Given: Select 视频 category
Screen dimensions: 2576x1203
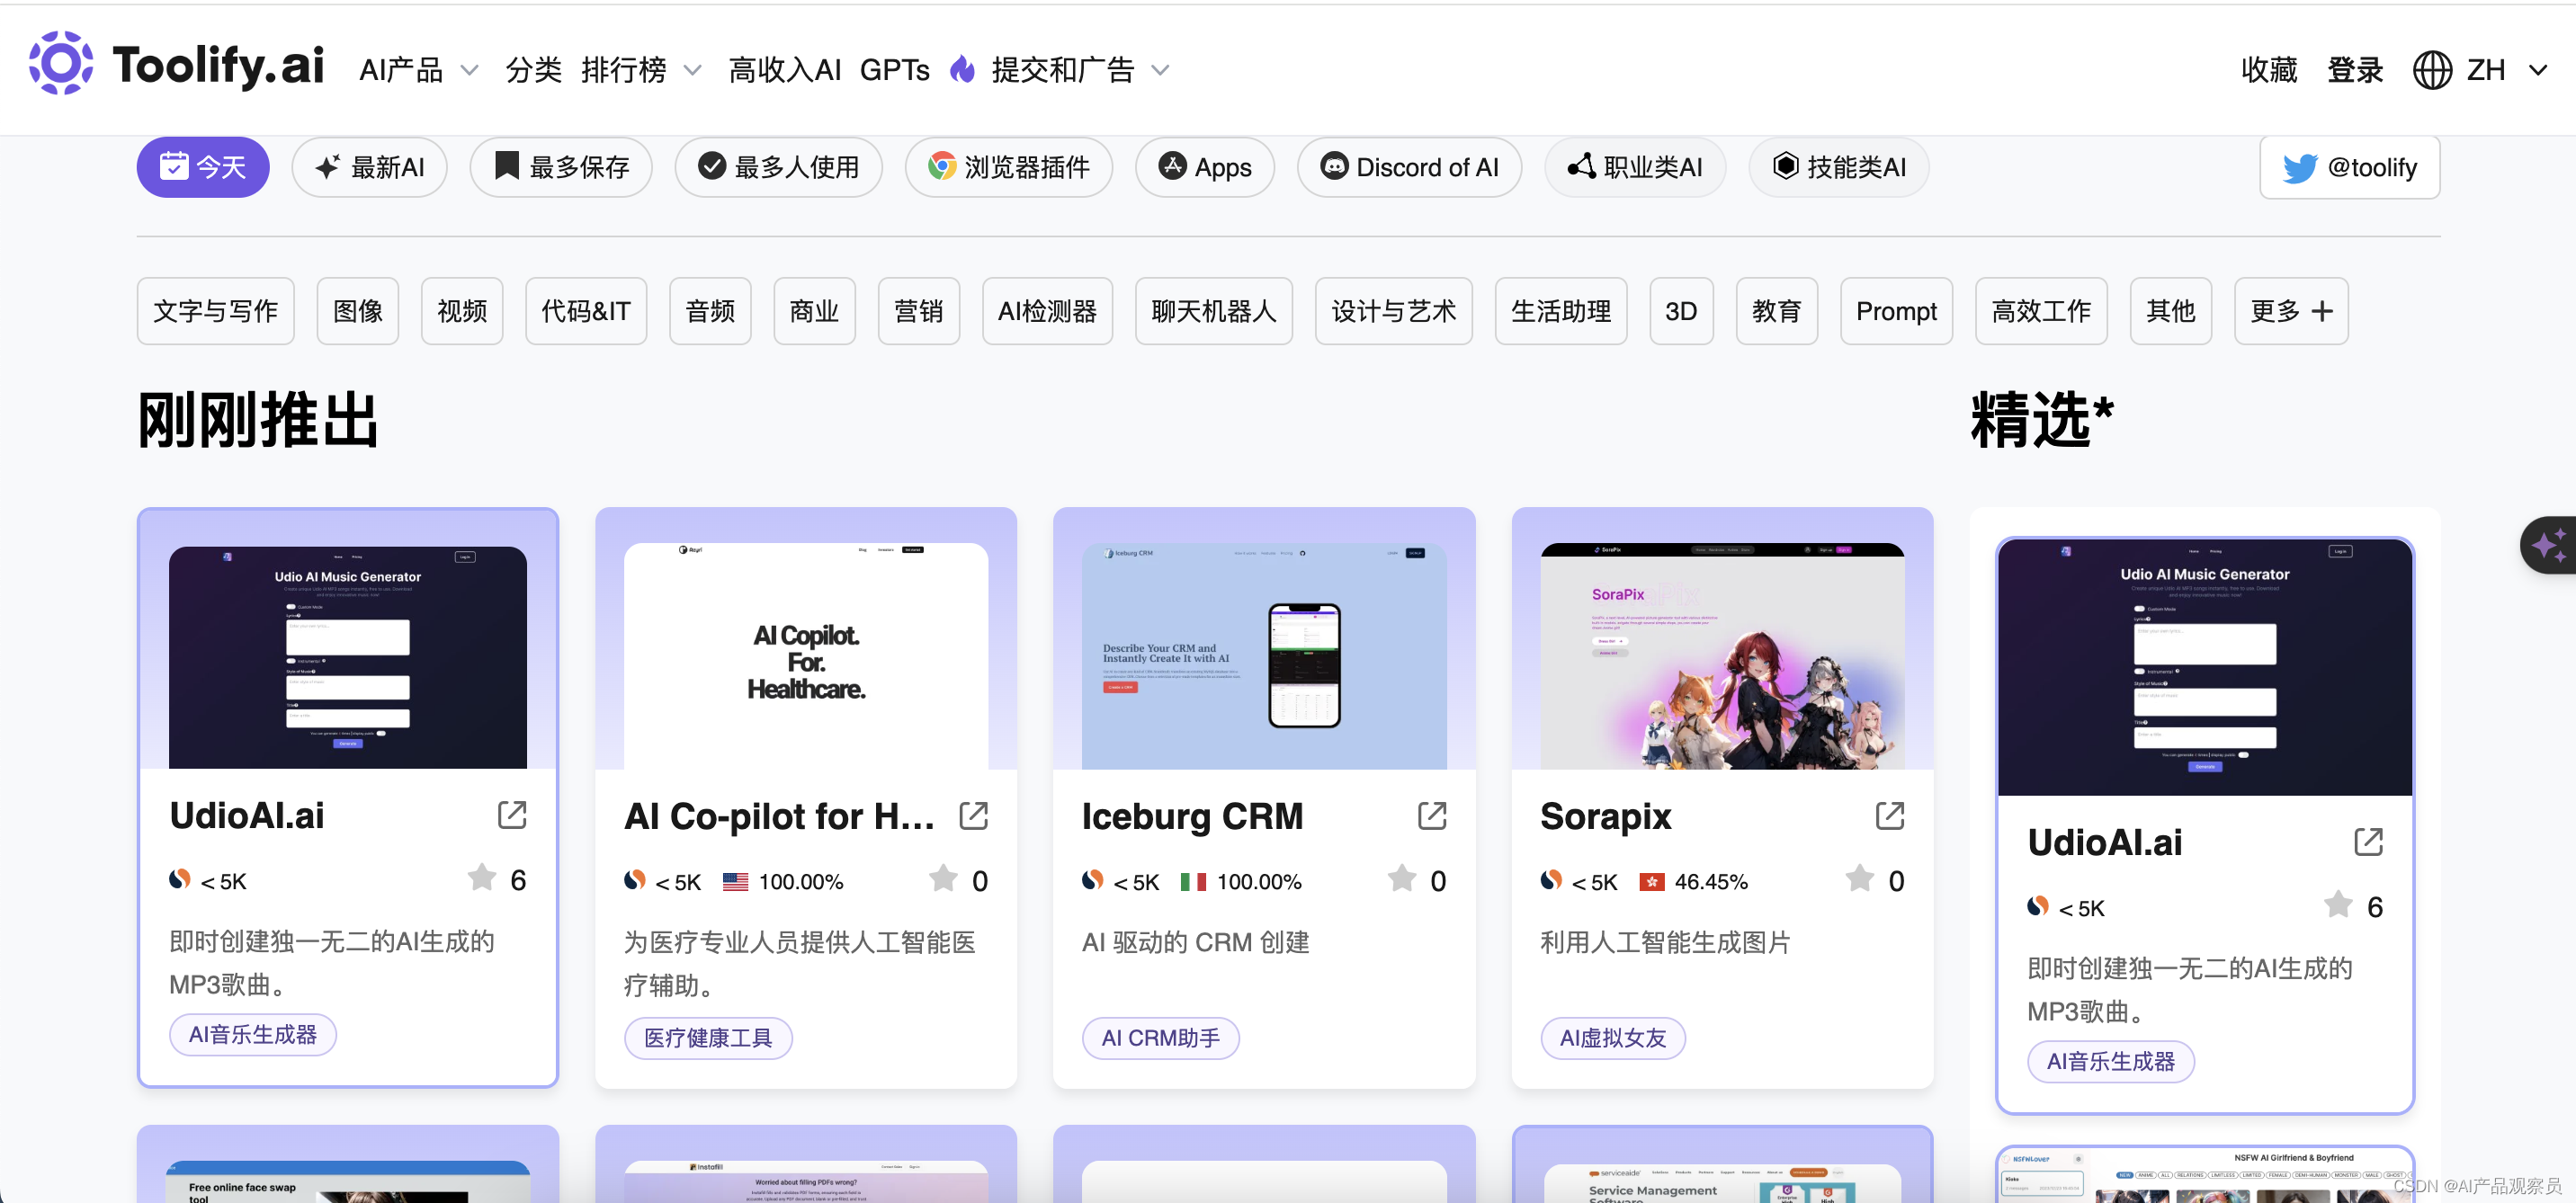Looking at the screenshot, I should (462, 311).
